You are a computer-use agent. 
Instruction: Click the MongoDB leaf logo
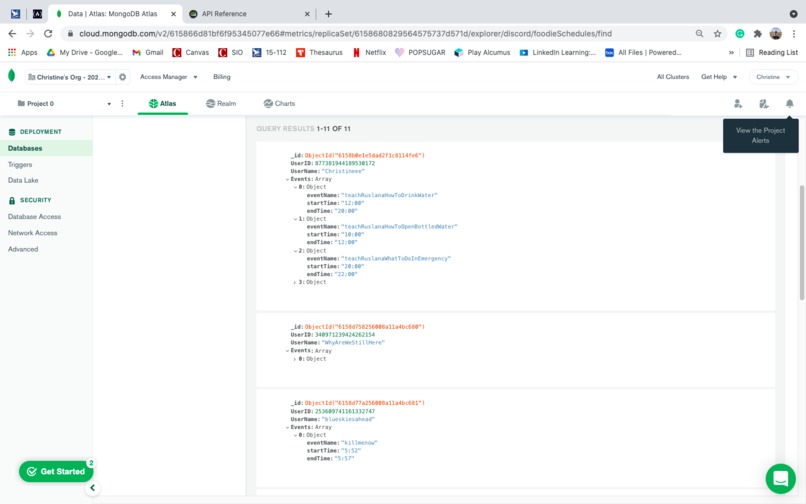pos(11,76)
